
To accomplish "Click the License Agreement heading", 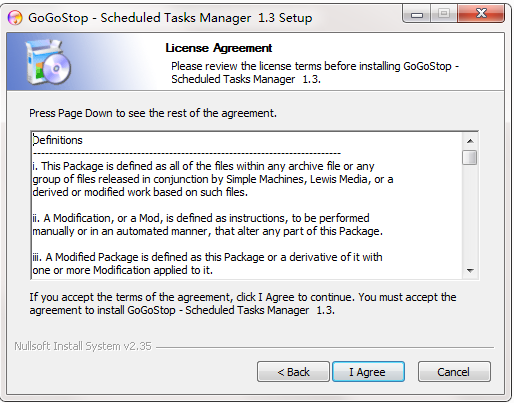I will click(219, 48).
